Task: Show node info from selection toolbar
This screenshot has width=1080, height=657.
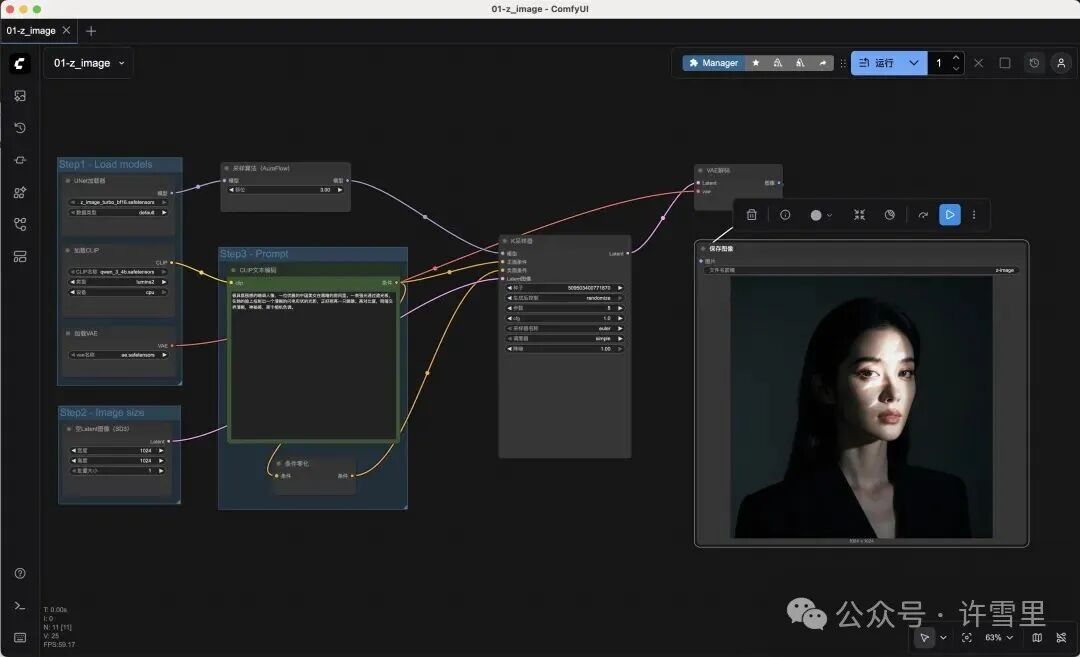Action: [785, 214]
